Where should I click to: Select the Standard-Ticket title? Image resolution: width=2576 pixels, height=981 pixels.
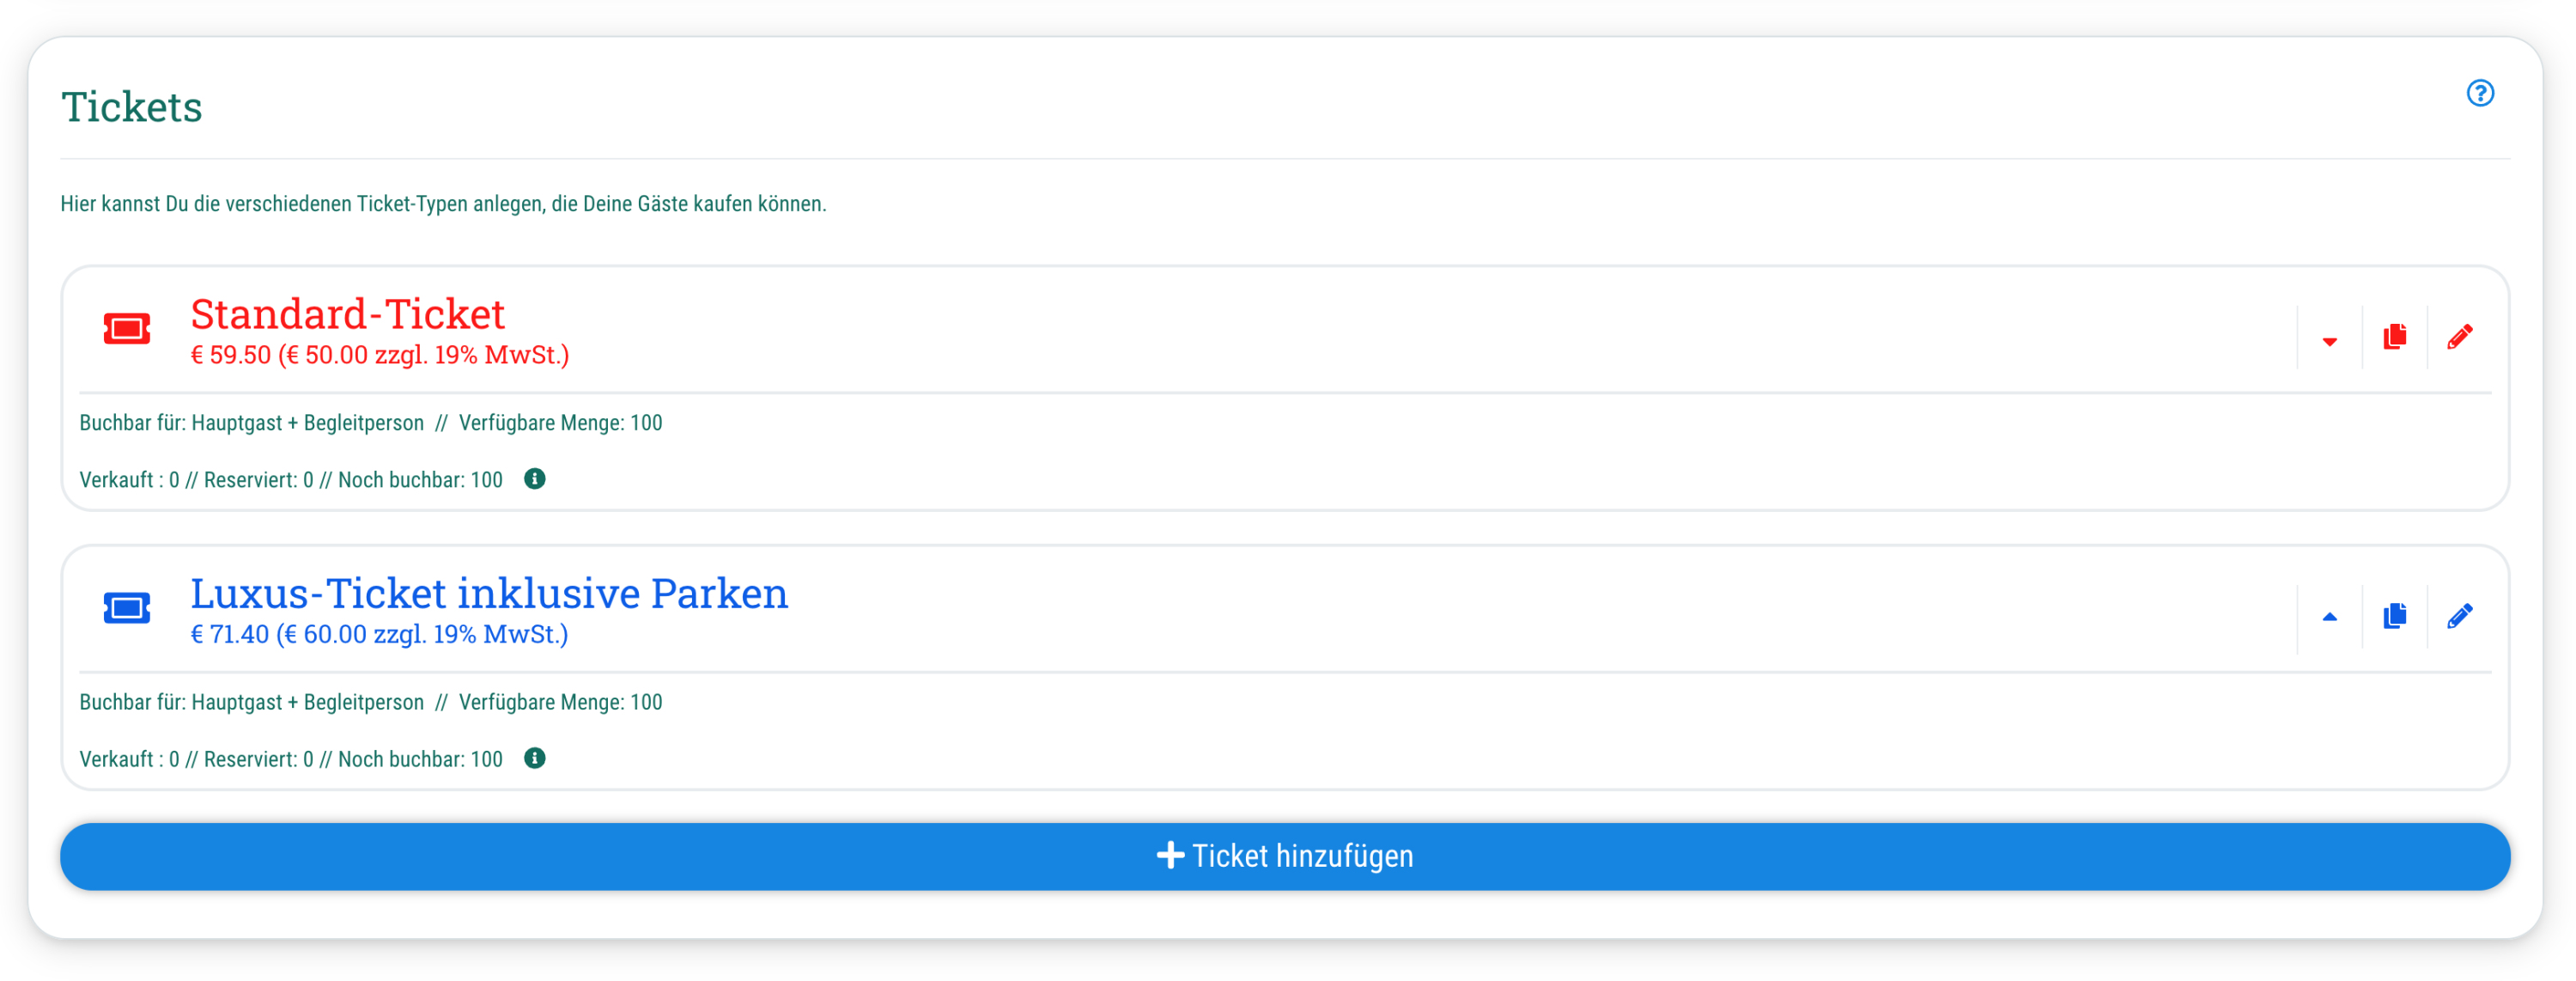coord(347,314)
